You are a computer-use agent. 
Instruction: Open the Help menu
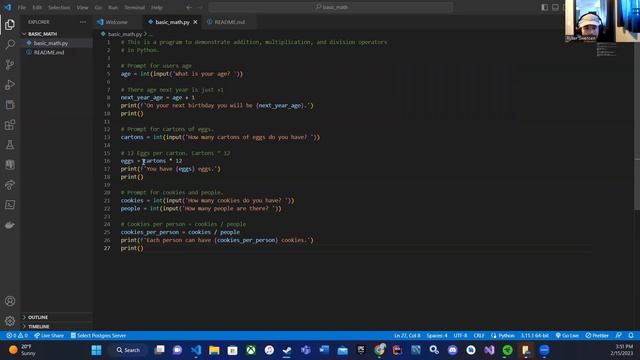pos(157,7)
